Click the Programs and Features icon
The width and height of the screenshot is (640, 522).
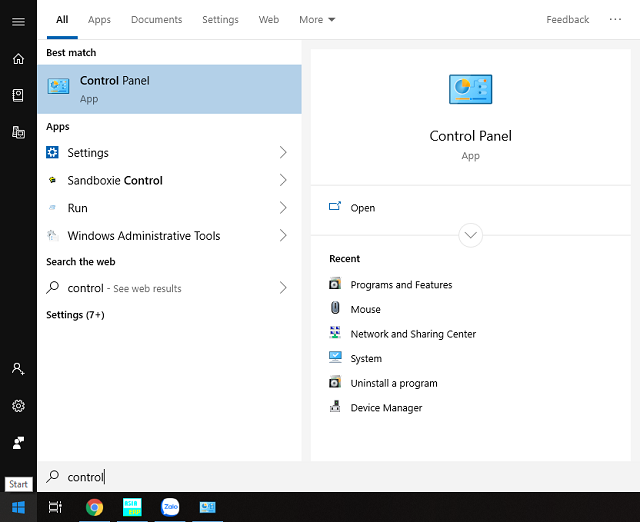335,283
